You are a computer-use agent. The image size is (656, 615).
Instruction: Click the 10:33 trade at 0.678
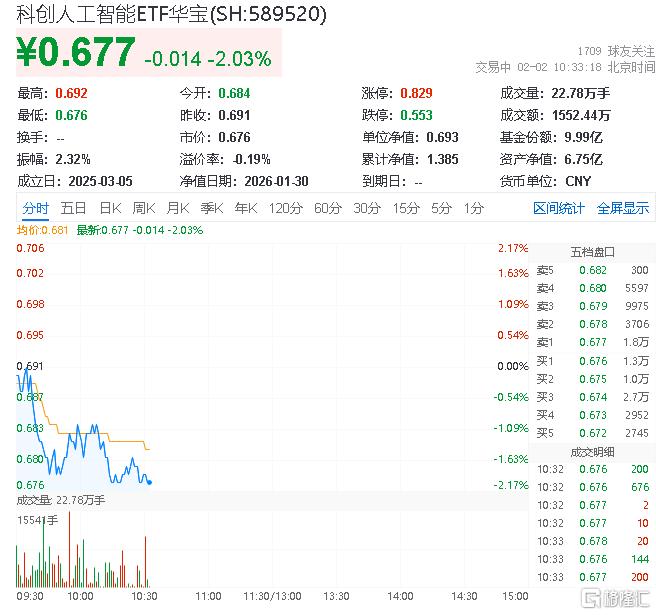click(x=592, y=541)
